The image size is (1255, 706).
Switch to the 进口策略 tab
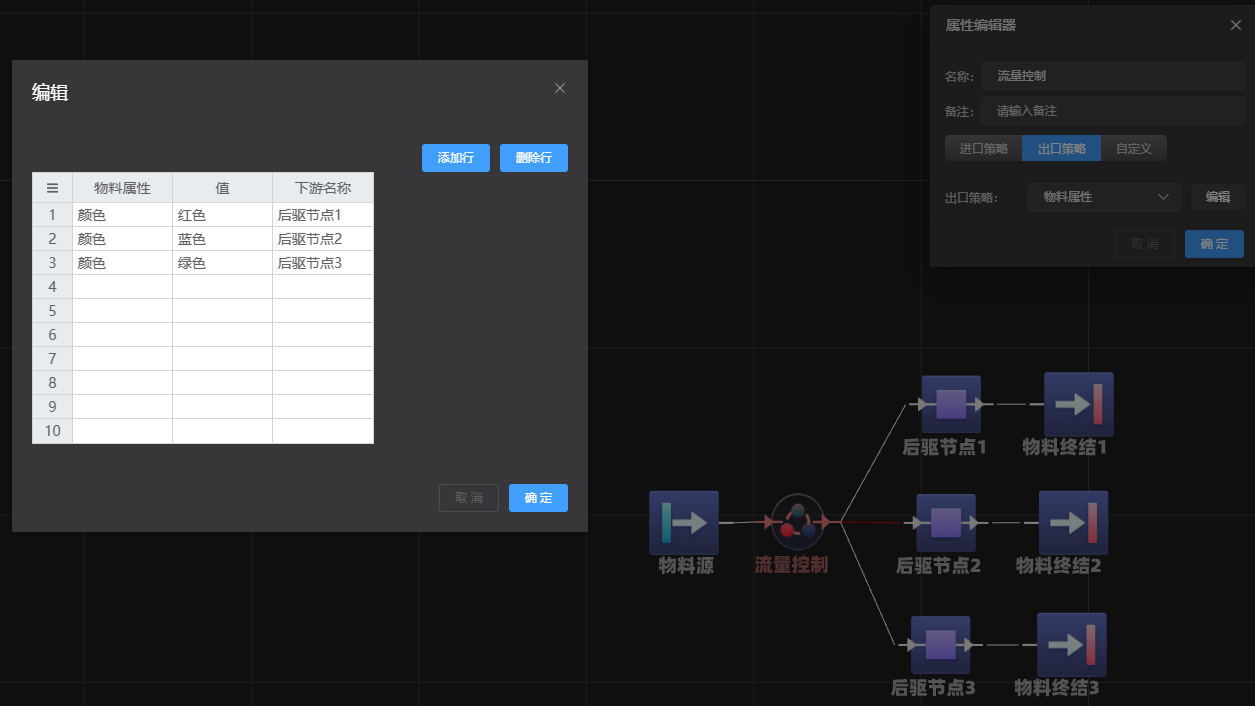983,149
